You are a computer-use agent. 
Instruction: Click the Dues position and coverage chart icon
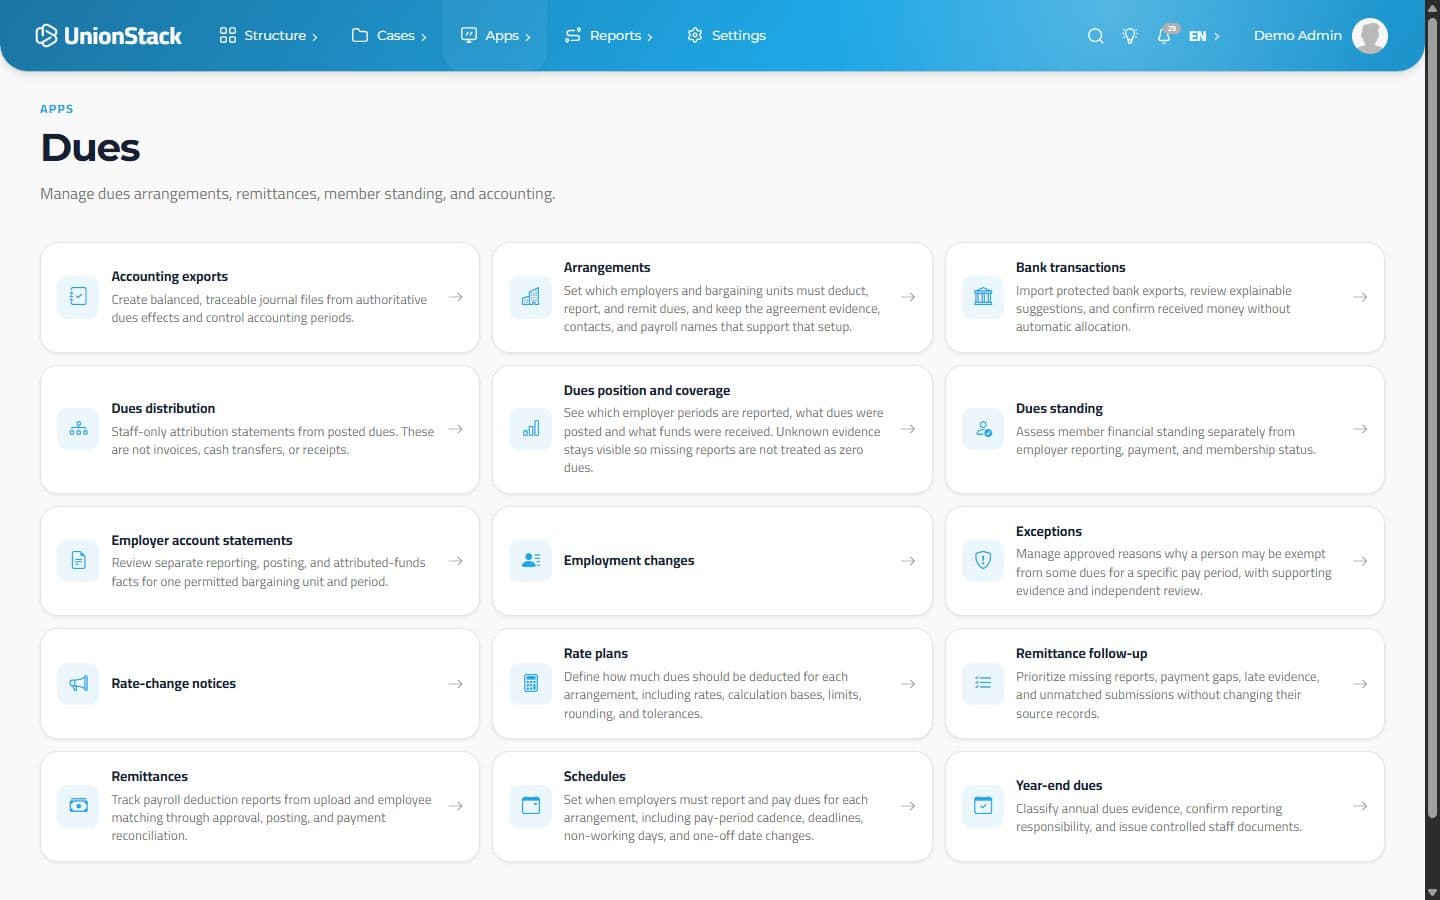pos(531,429)
